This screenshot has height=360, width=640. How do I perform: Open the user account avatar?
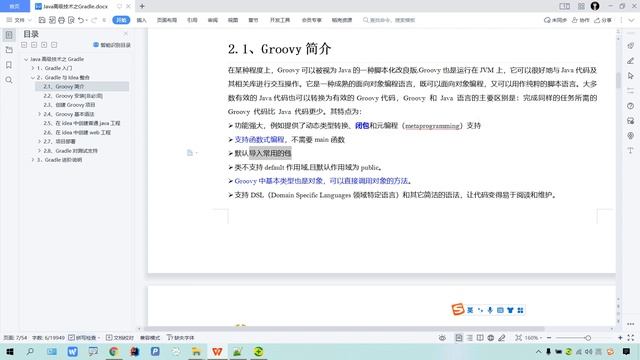tap(595, 6)
